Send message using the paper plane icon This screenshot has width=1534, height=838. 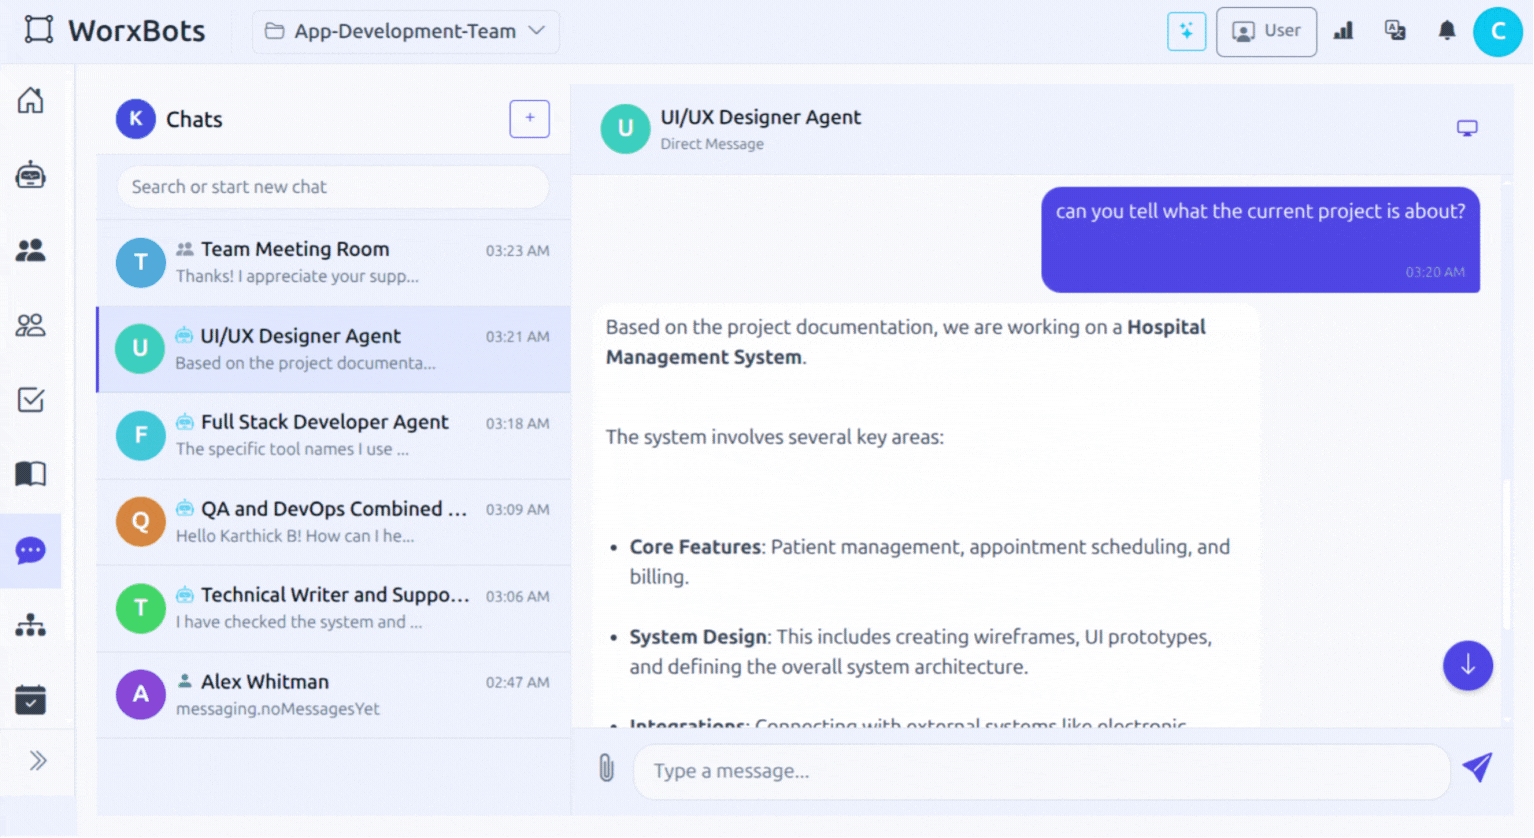click(1477, 767)
